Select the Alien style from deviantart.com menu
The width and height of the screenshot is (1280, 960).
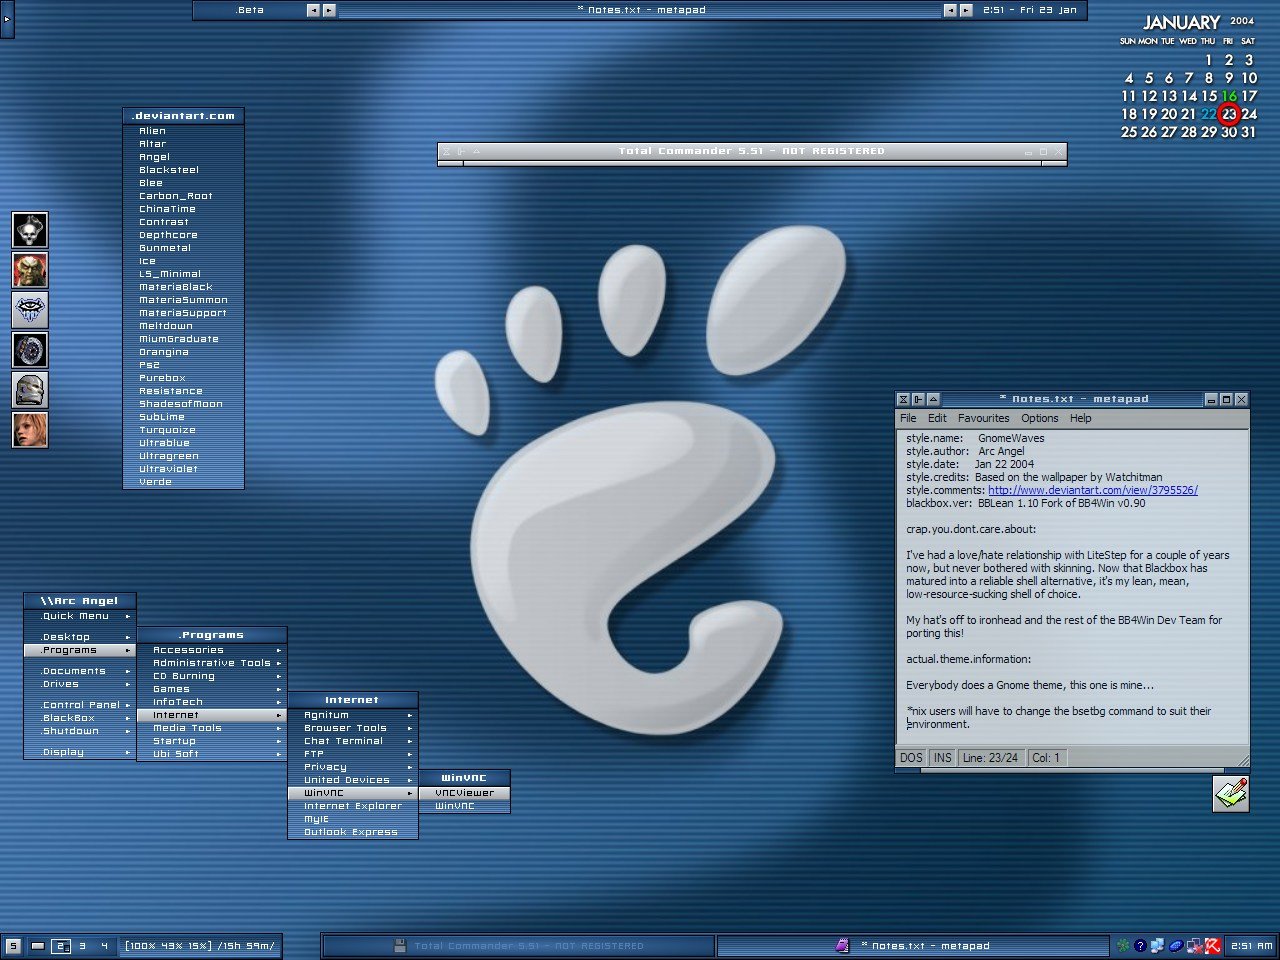tap(183, 131)
